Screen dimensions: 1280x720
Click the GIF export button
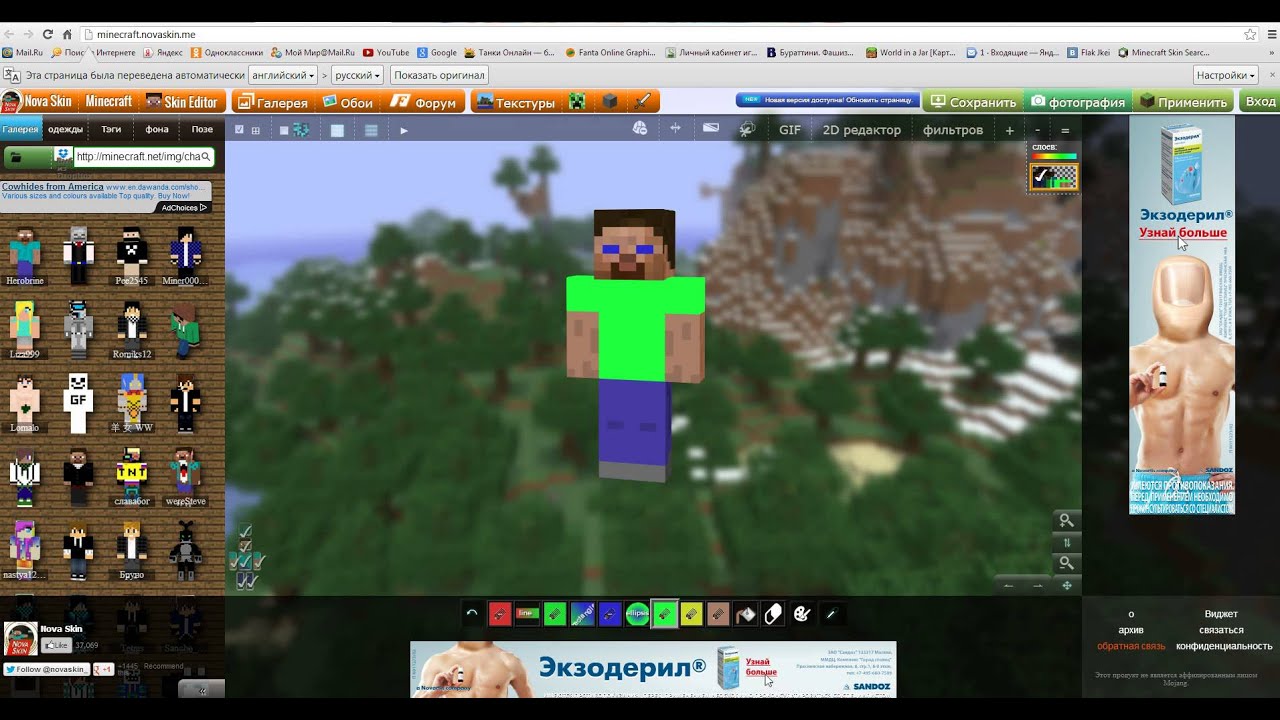pyautogui.click(x=790, y=130)
